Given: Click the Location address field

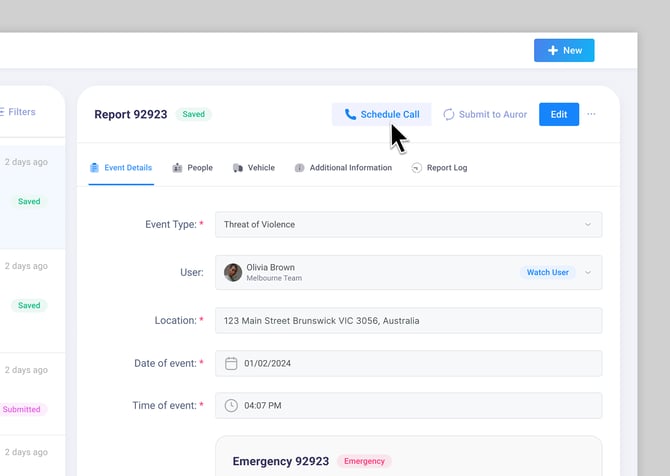Looking at the screenshot, I should click(408, 320).
